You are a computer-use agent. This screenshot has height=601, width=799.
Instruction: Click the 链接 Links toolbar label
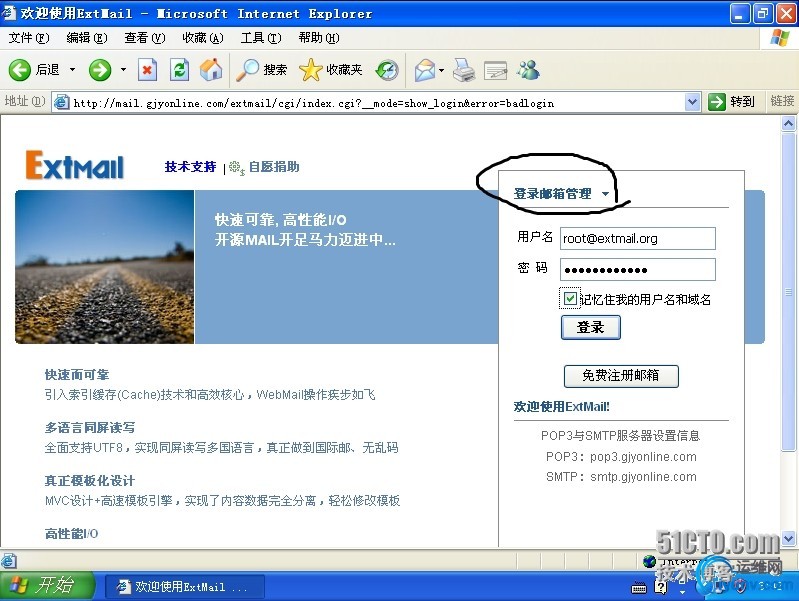[782, 101]
